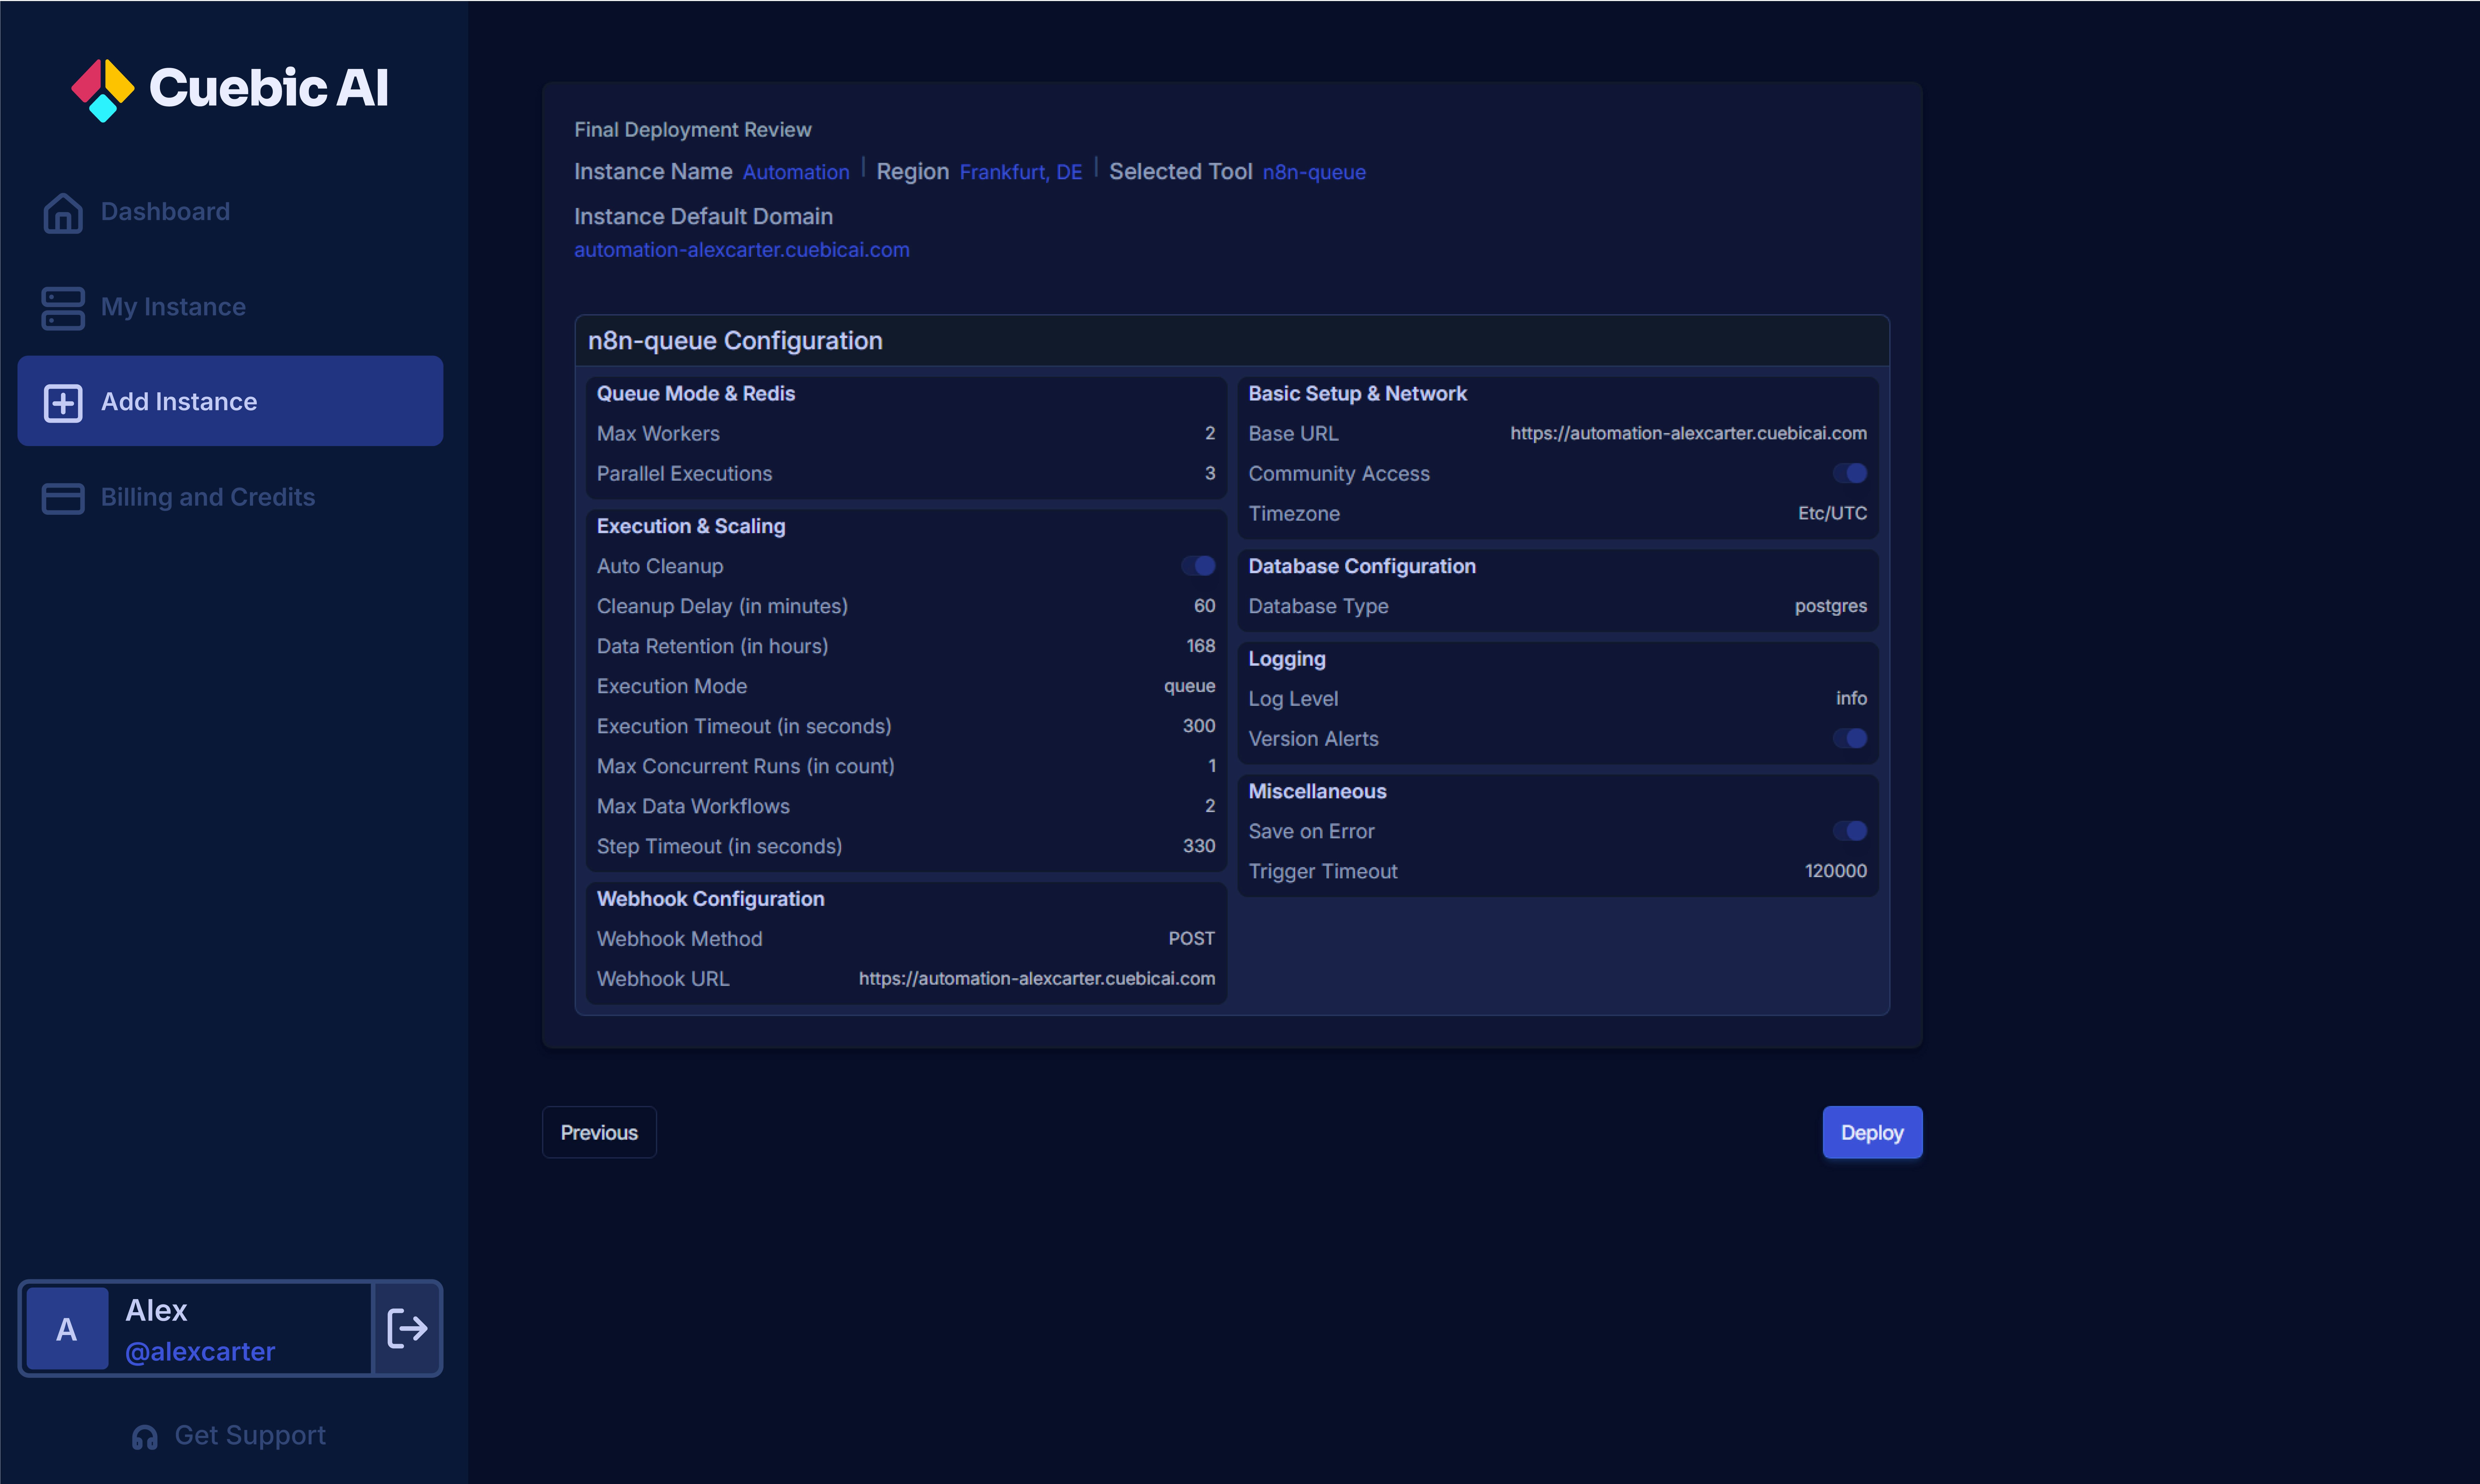Image resolution: width=2480 pixels, height=1484 pixels.
Task: Select the Add Instance menu item
Action: click(230, 401)
